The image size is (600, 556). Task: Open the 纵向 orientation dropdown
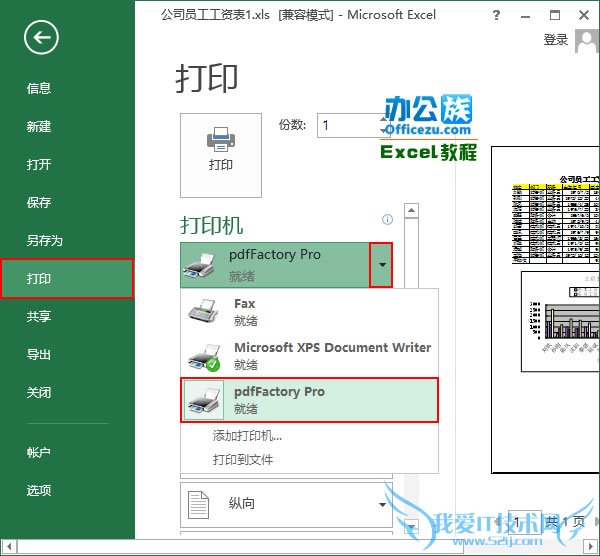(286, 505)
